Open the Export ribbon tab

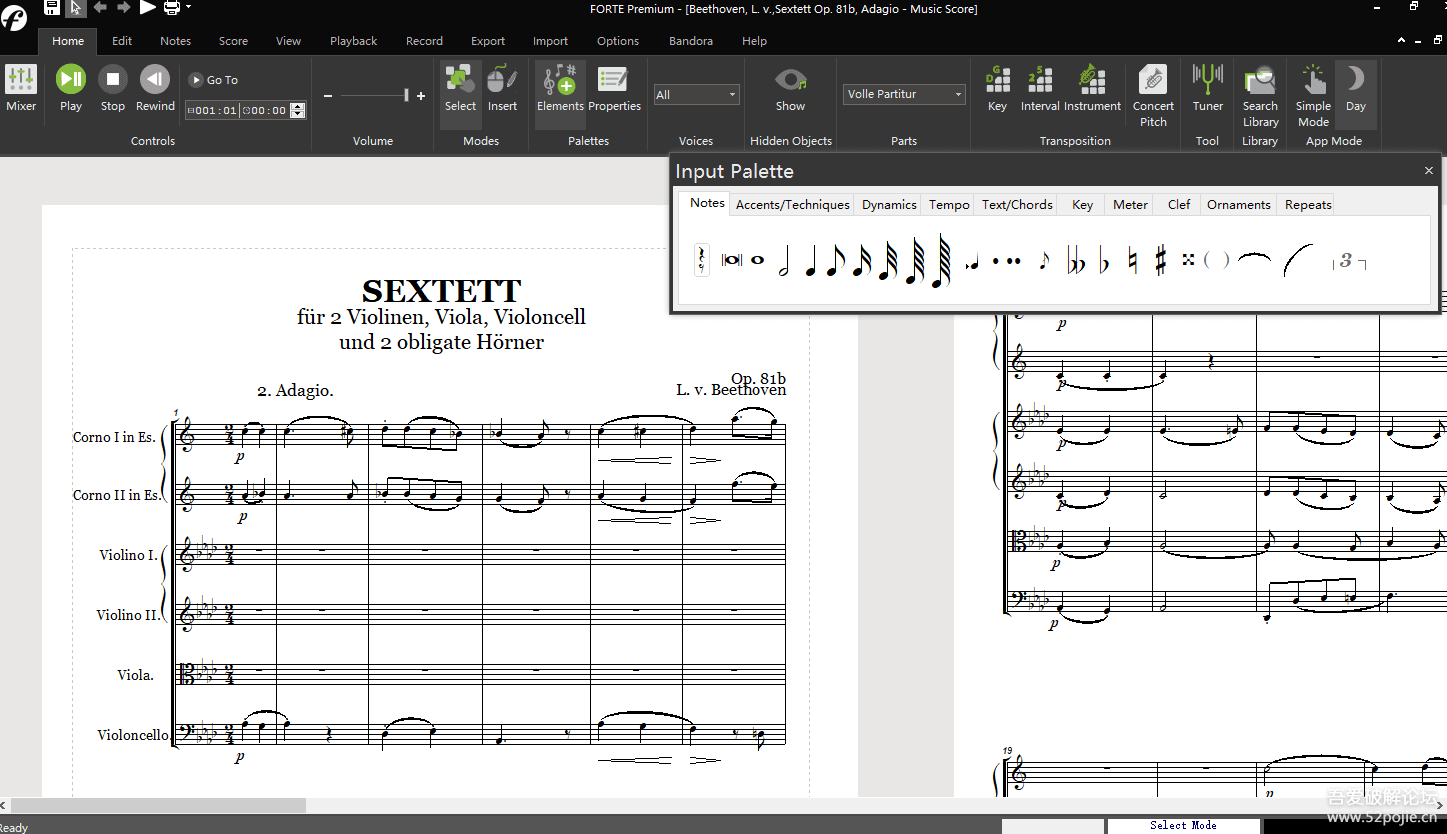[x=488, y=41]
